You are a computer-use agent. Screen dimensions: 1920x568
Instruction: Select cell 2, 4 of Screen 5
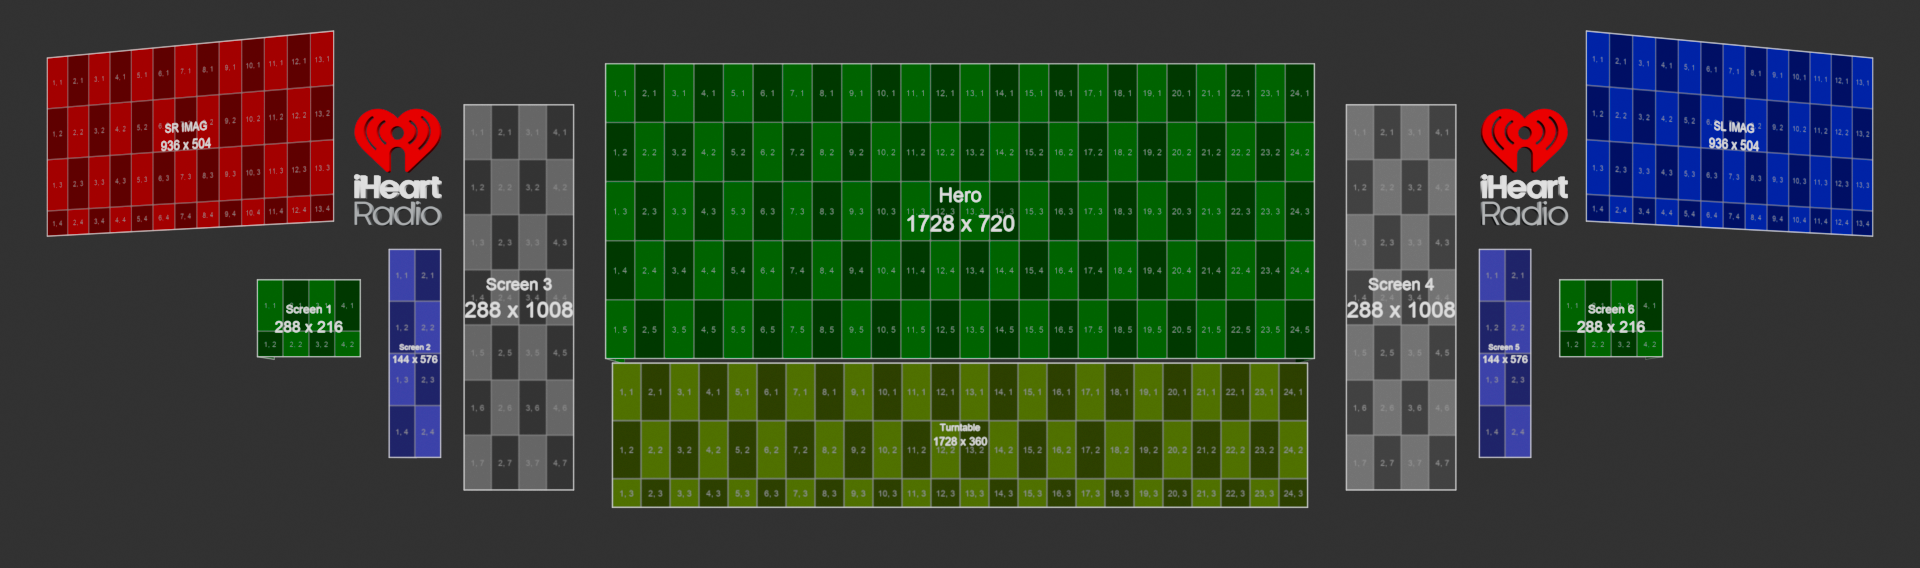click(x=1518, y=432)
